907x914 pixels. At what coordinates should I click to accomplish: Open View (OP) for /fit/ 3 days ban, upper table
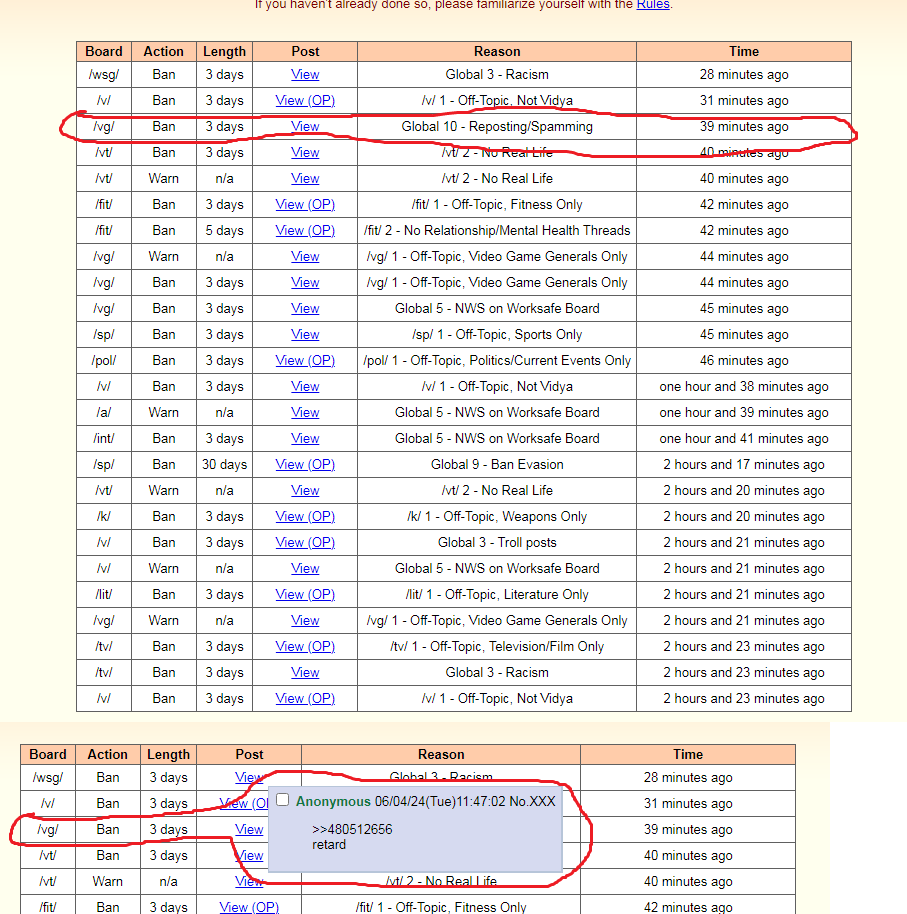305,205
